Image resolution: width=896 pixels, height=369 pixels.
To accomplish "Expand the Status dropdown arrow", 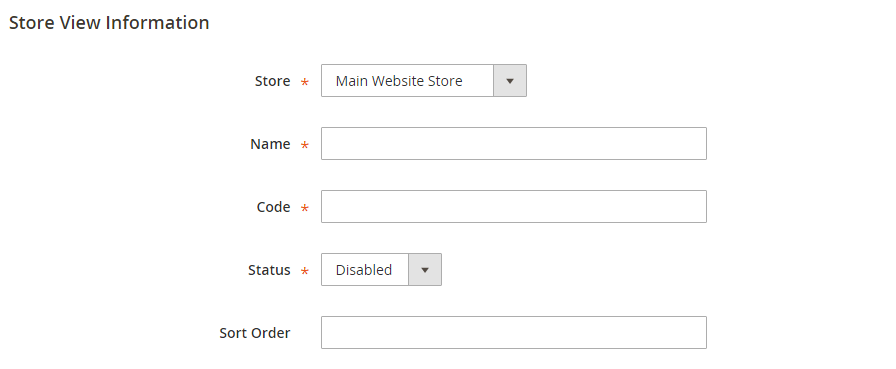I will pyautogui.click(x=425, y=270).
